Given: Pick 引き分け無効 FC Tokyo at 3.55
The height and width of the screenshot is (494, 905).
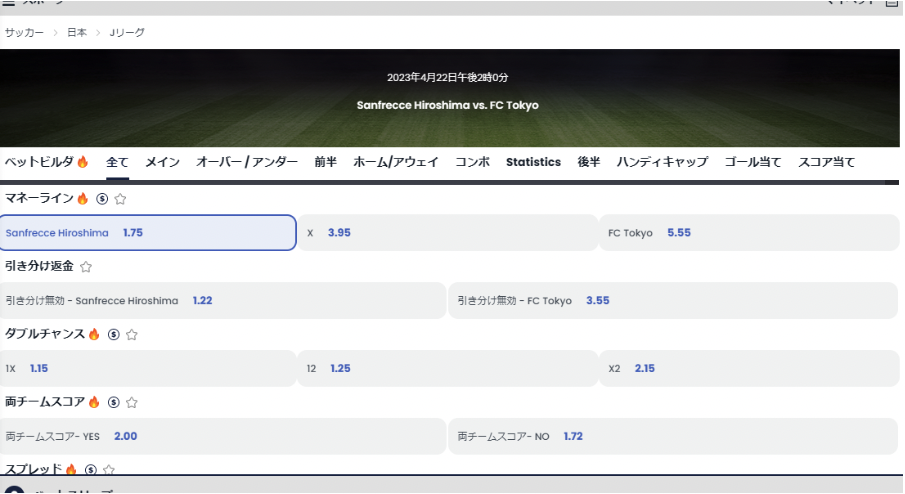Looking at the screenshot, I should tap(674, 301).
